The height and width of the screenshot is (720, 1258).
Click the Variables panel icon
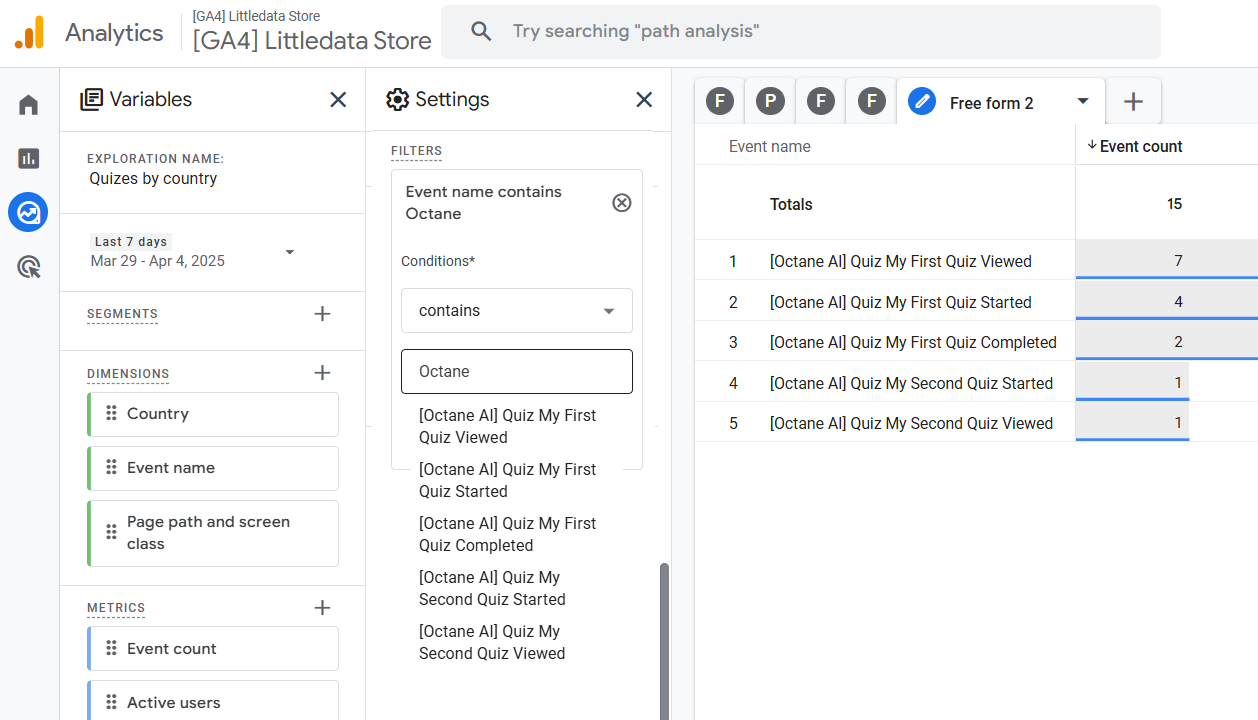coord(92,99)
